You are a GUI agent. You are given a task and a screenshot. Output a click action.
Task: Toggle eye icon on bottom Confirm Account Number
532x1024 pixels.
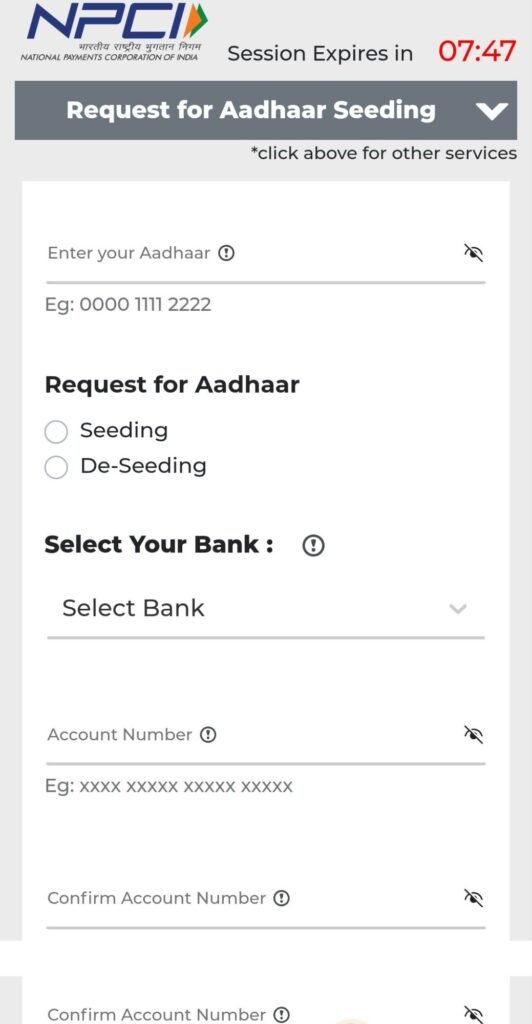coord(473,1014)
